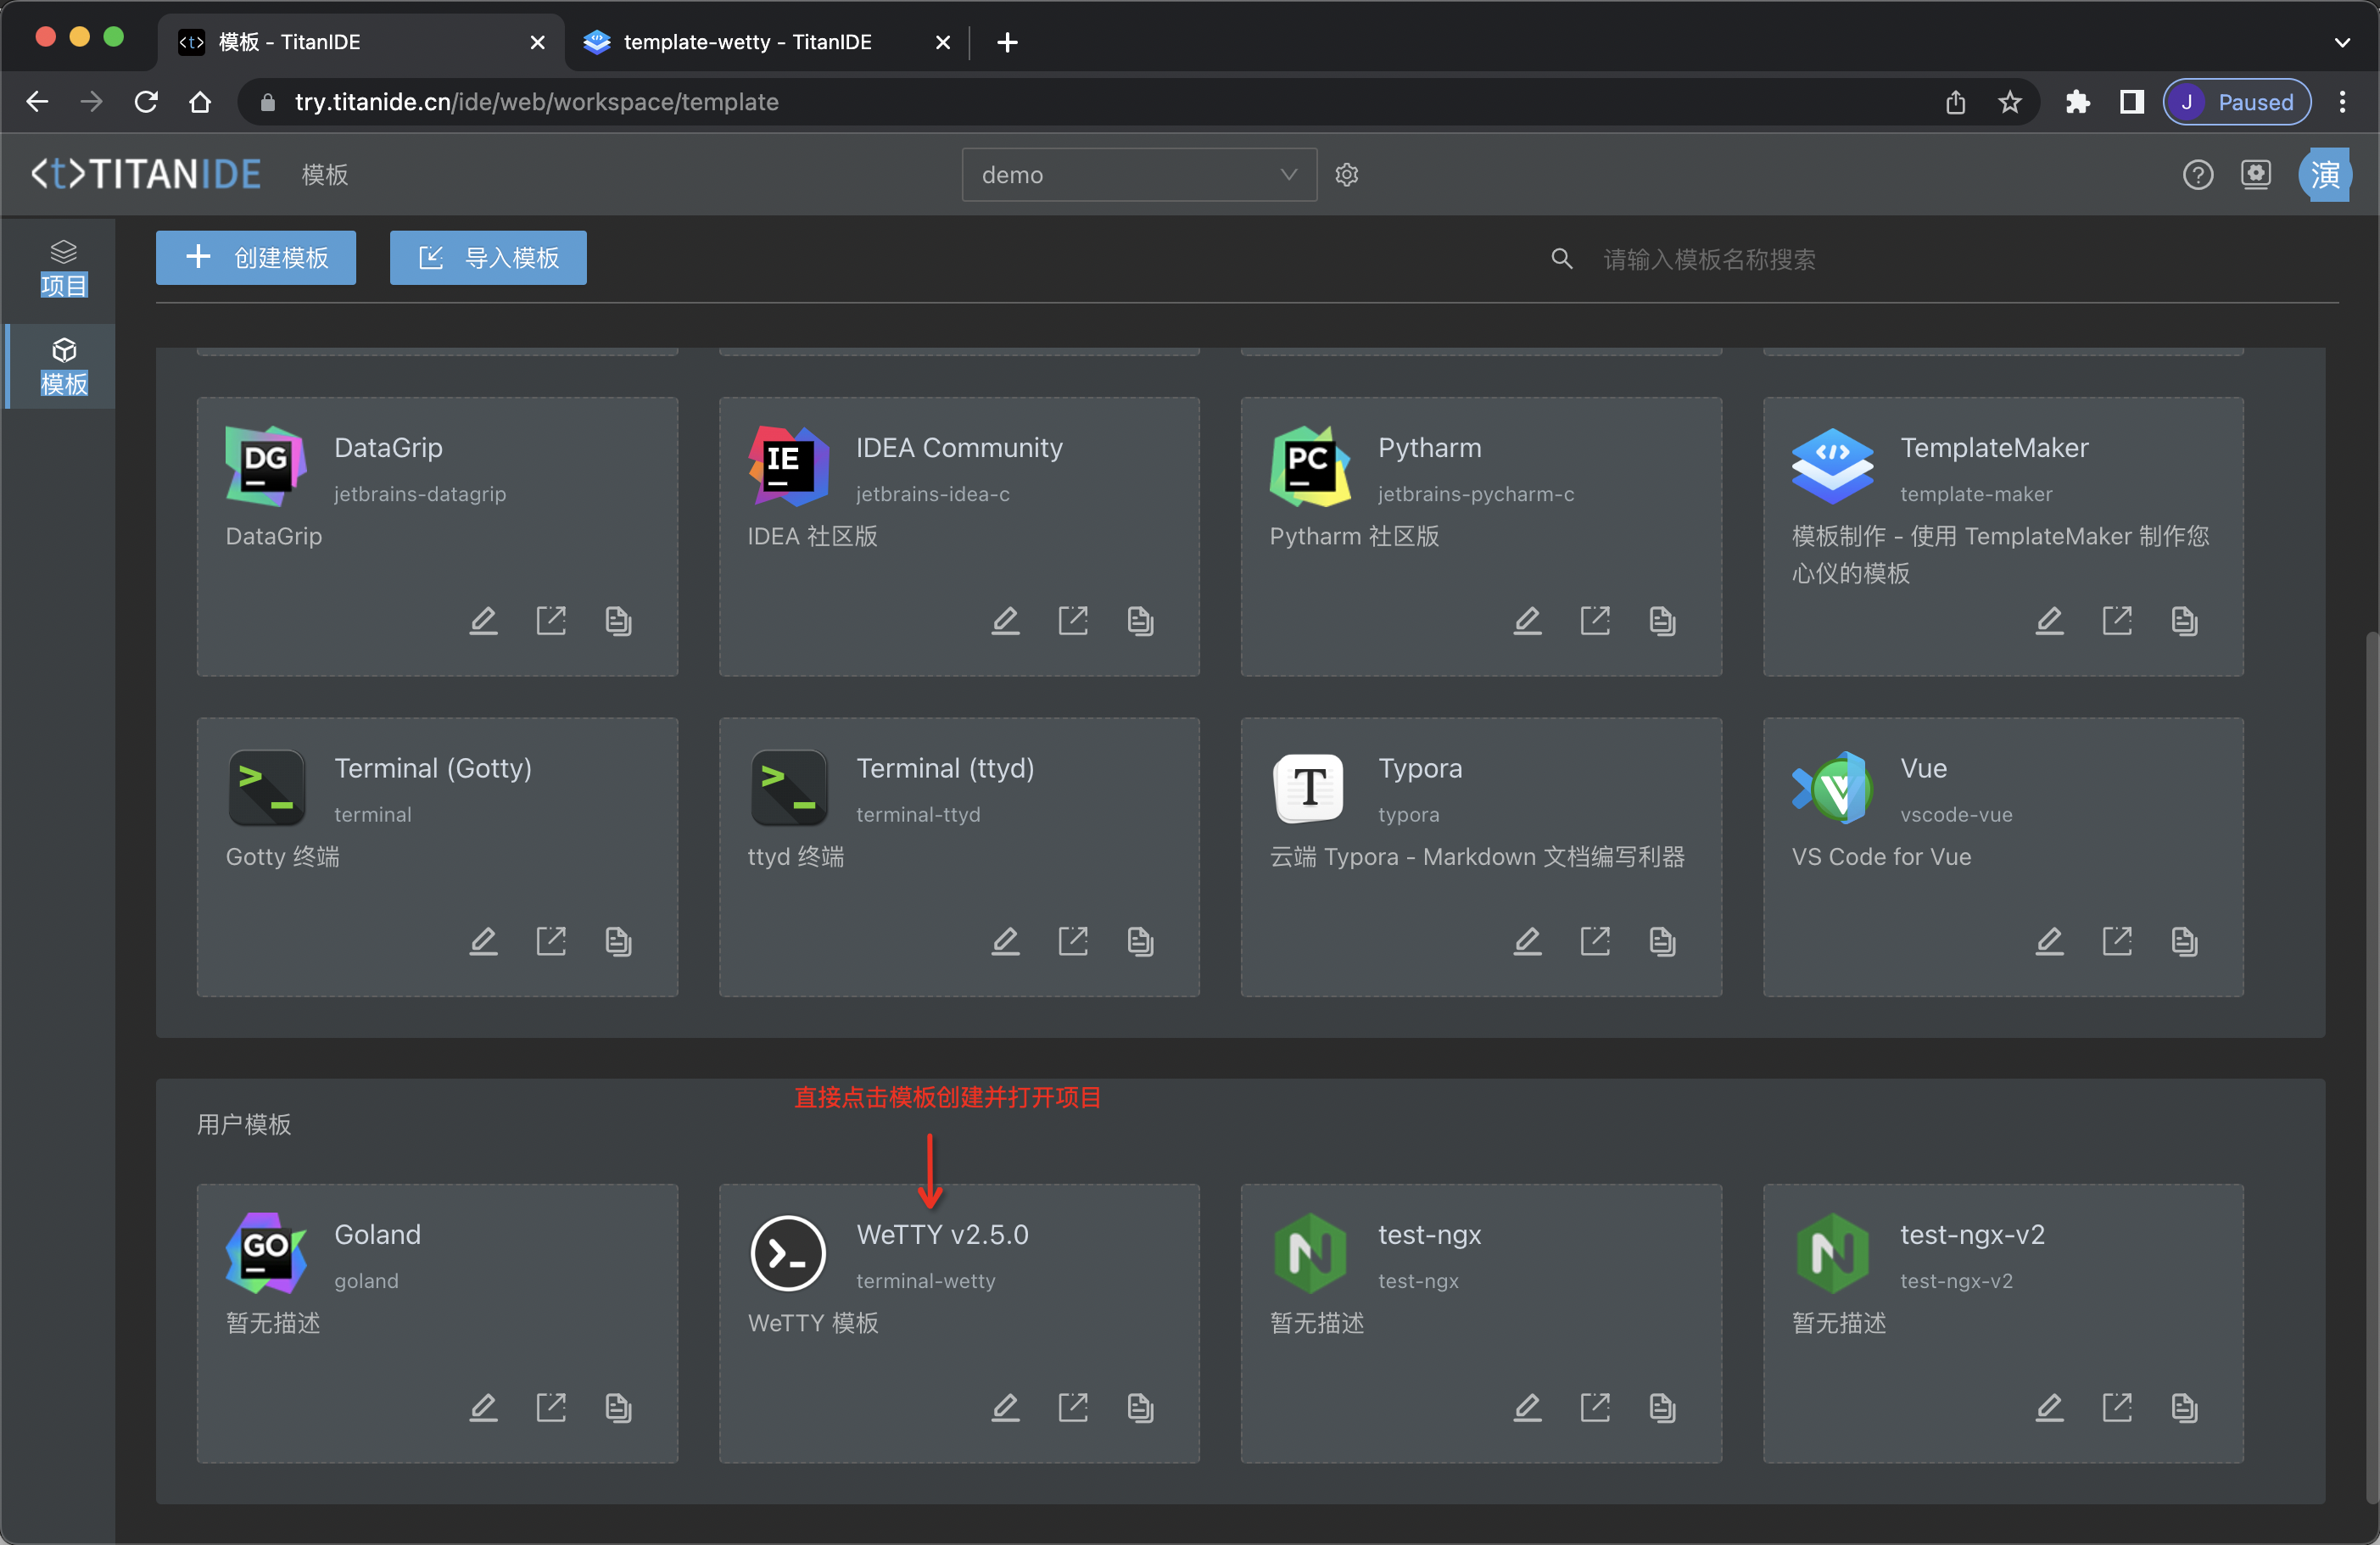
Task: Click the edit icon on TemplateMaker card
Action: (2049, 620)
